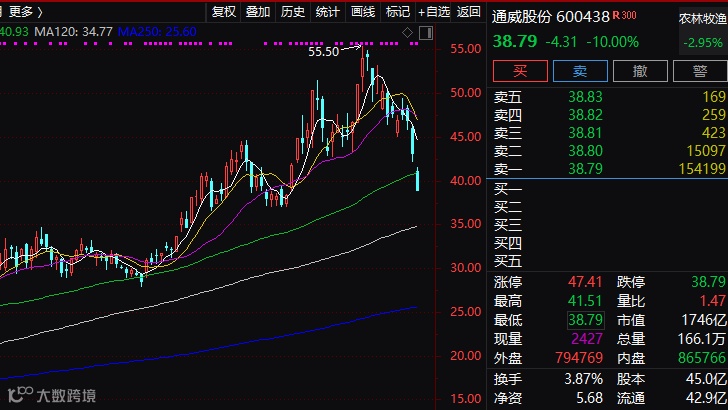The width and height of the screenshot is (728, 410).
Task: Select the 卖二 price 38.80
Action: [585, 151]
